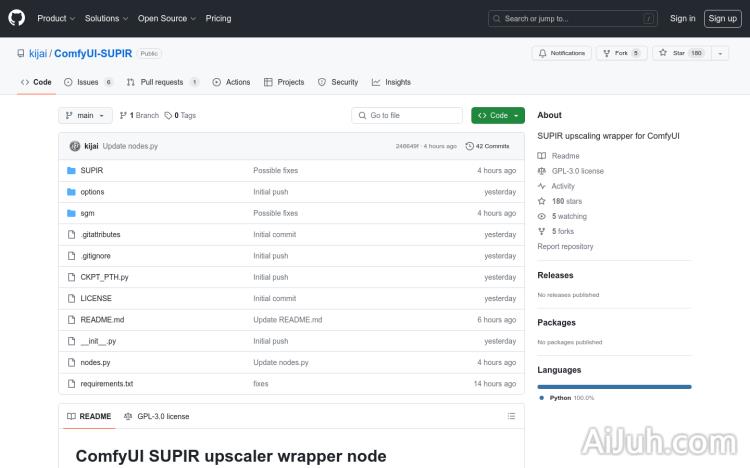
Task: Click the Go to file search field
Action: (407, 116)
